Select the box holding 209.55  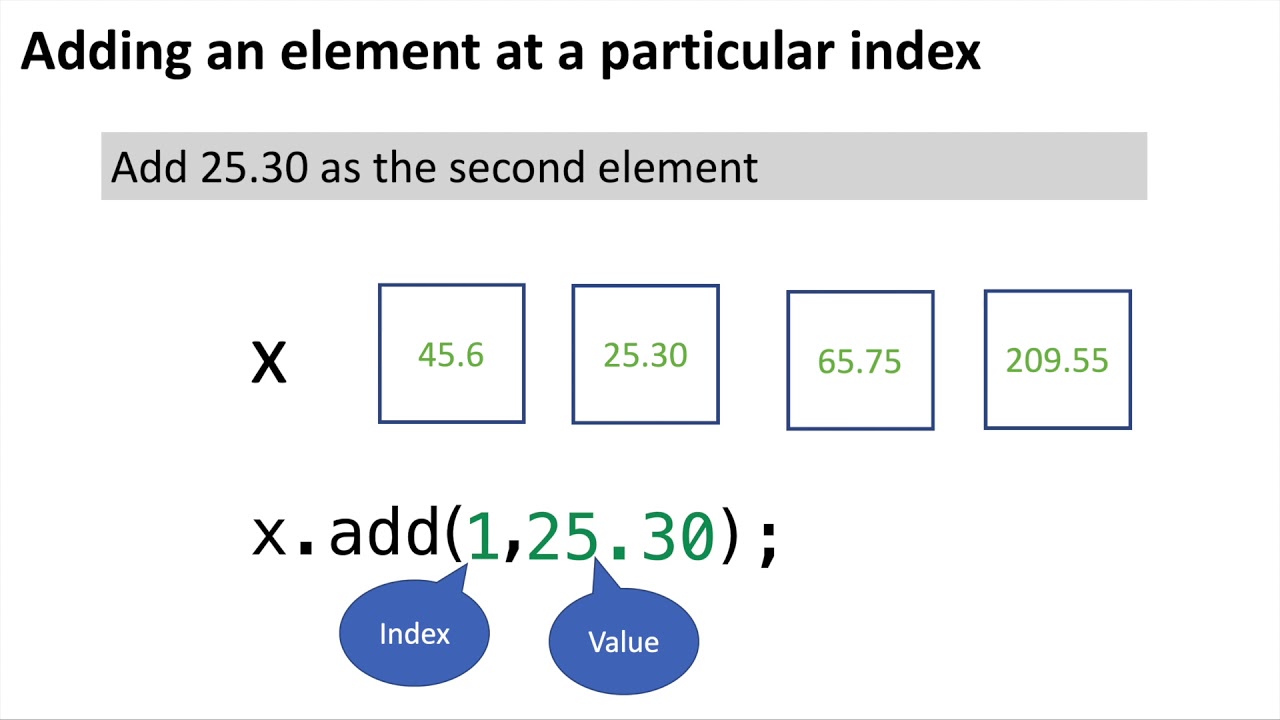pos(1057,360)
